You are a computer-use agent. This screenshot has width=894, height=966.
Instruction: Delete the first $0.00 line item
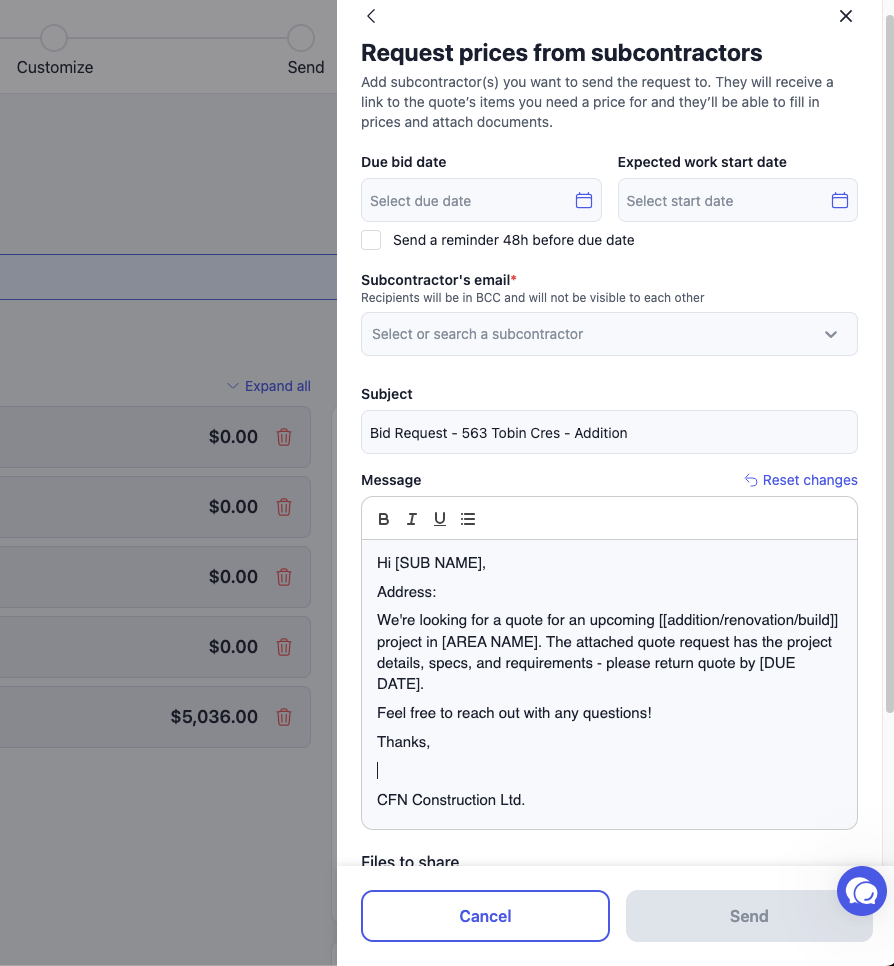[283, 437]
